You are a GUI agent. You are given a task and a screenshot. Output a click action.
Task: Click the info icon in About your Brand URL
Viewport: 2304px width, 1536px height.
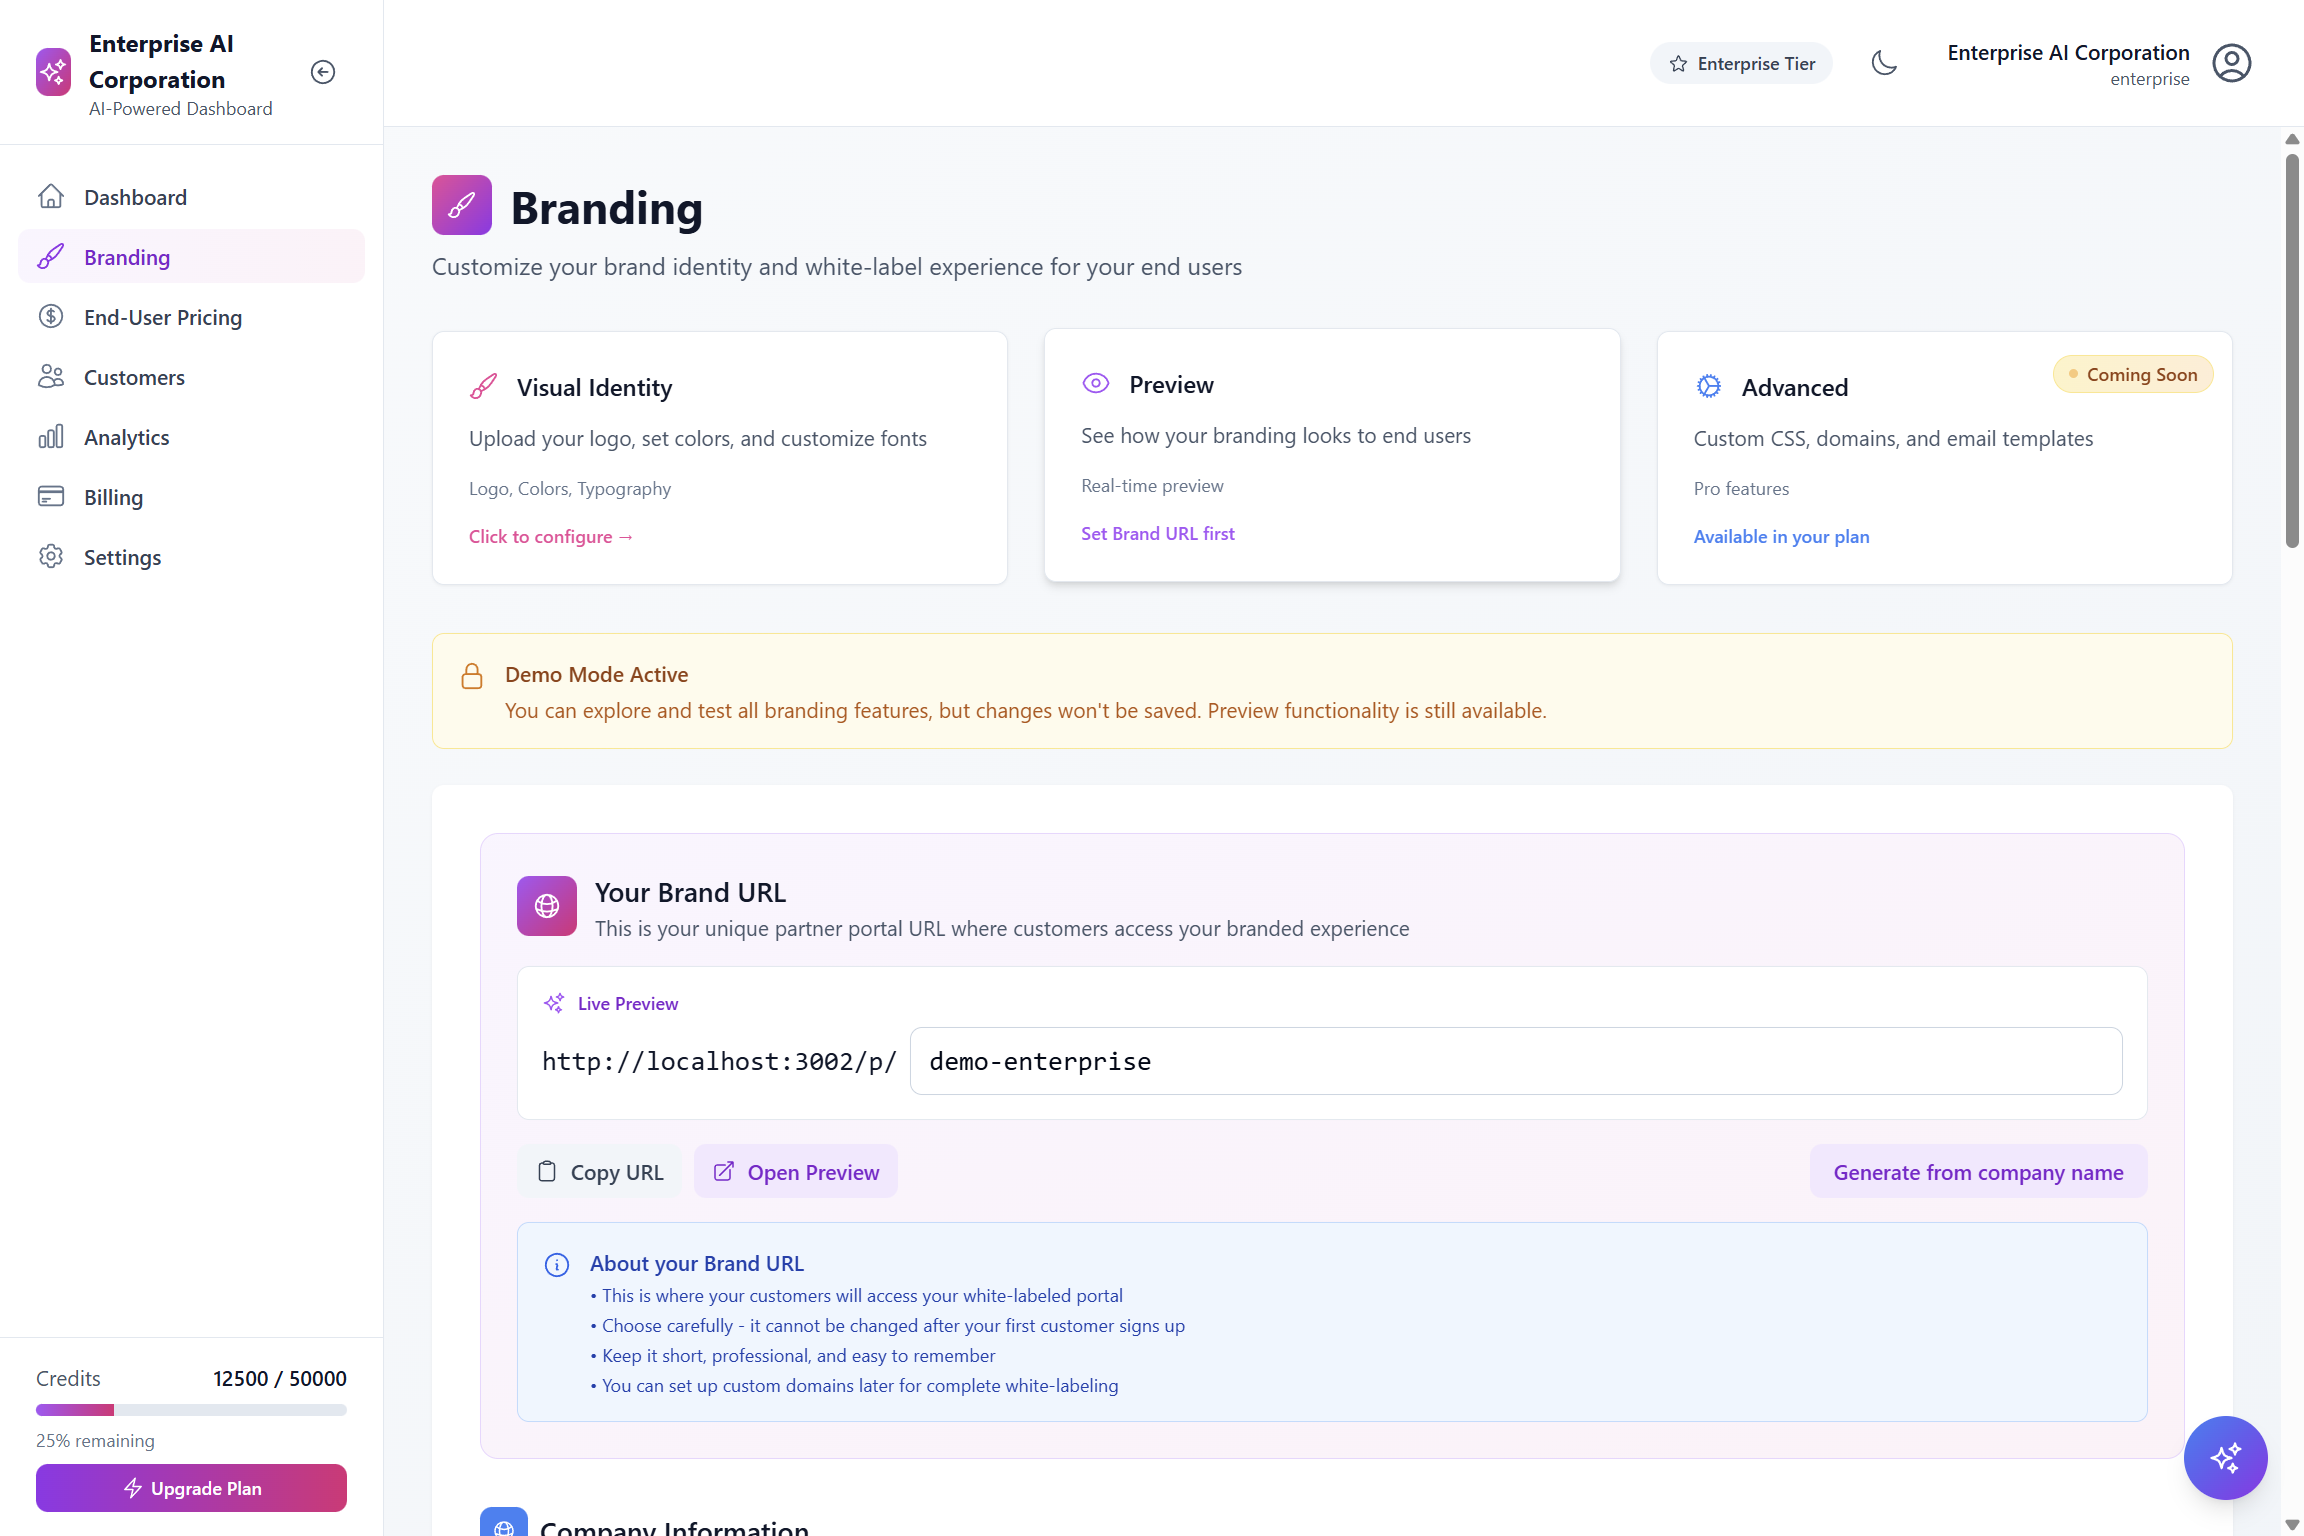pyautogui.click(x=557, y=1265)
